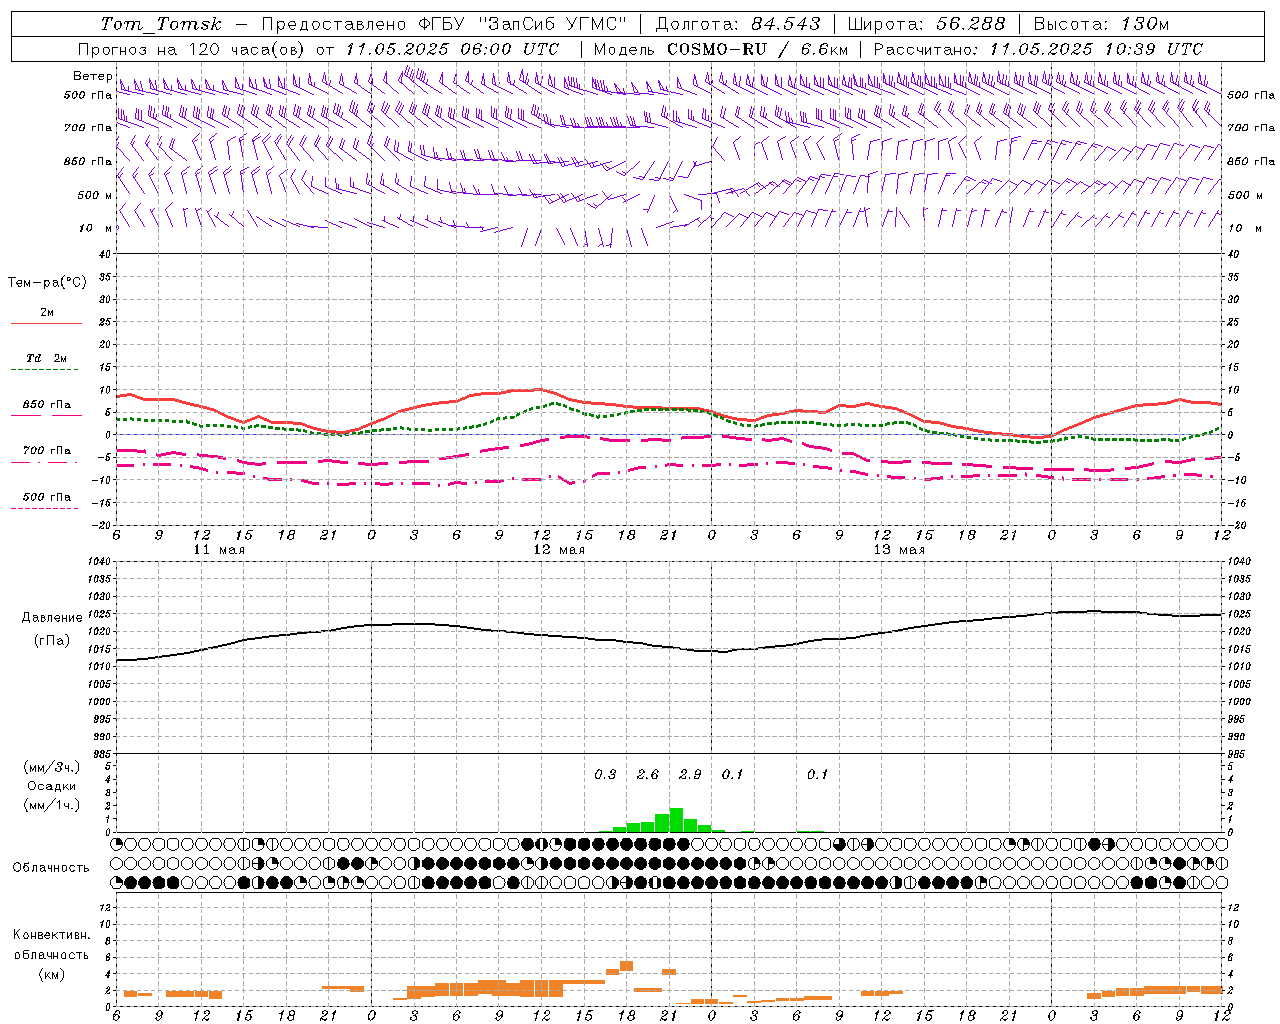The width and height of the screenshot is (1280, 1024).
Task: Click the "(км)" kilometres unit label
Action: (x=52, y=974)
